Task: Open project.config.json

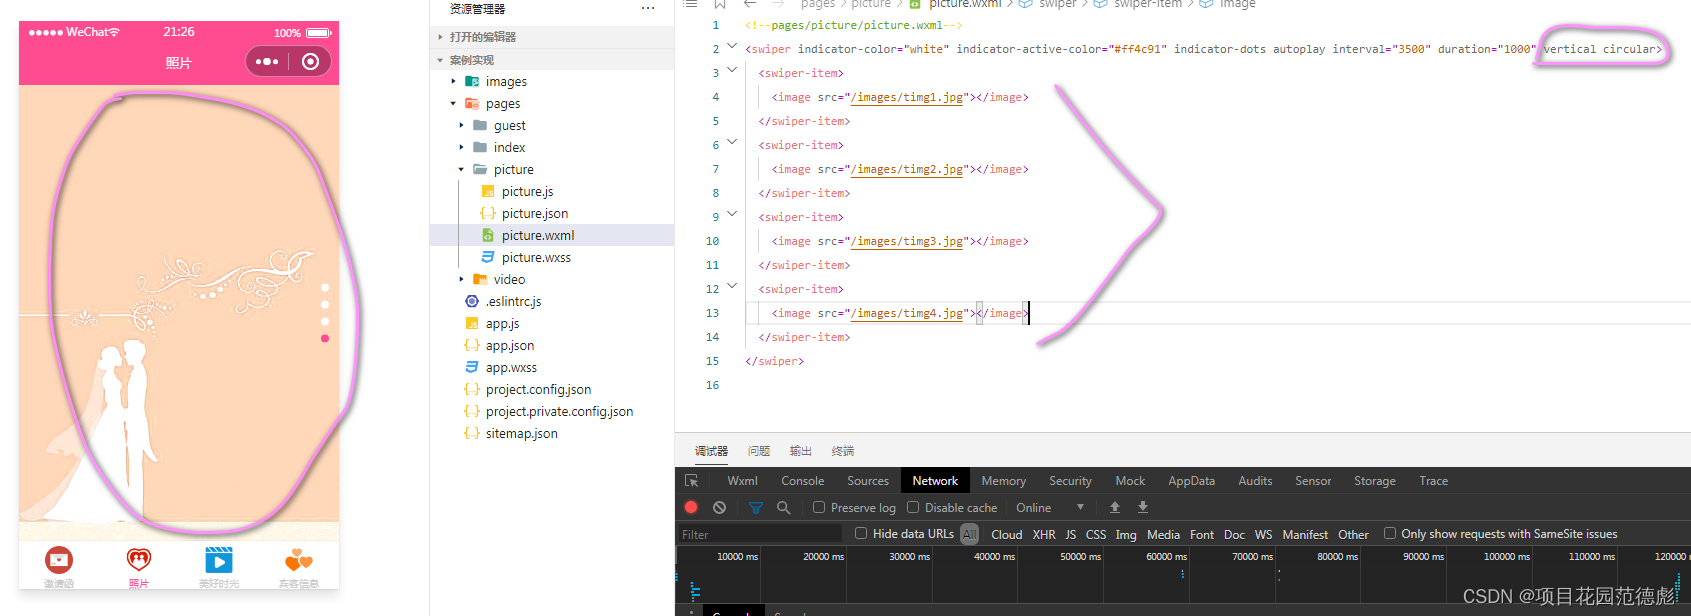Action: (x=538, y=389)
